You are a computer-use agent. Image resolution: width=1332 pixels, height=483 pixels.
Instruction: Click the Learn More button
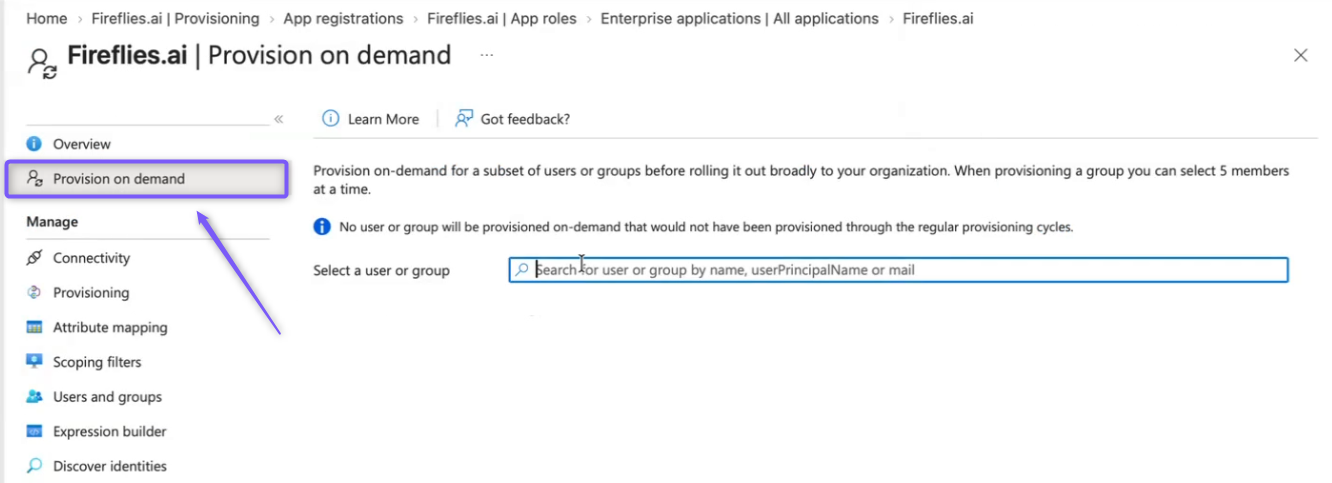click(371, 119)
